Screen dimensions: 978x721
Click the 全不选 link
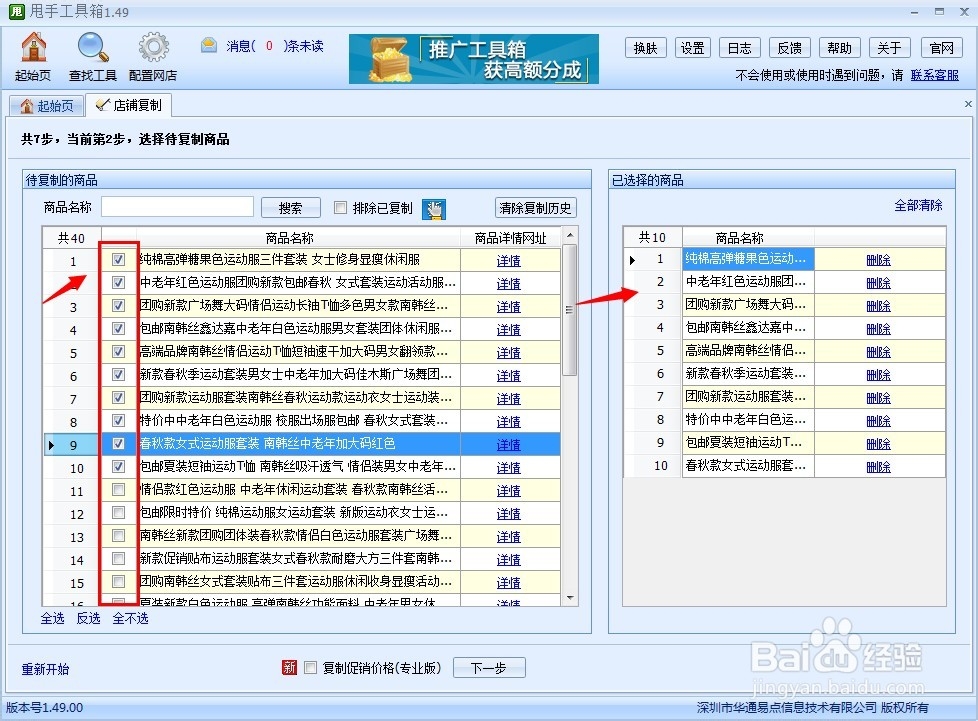click(x=130, y=618)
